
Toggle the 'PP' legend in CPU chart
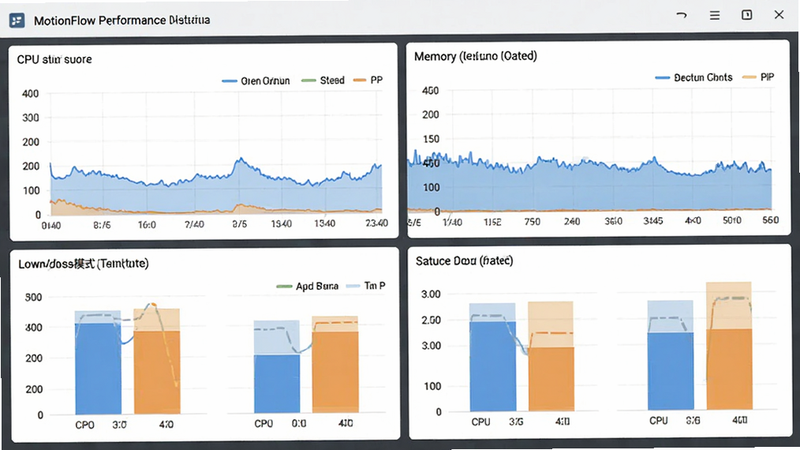tap(368, 80)
